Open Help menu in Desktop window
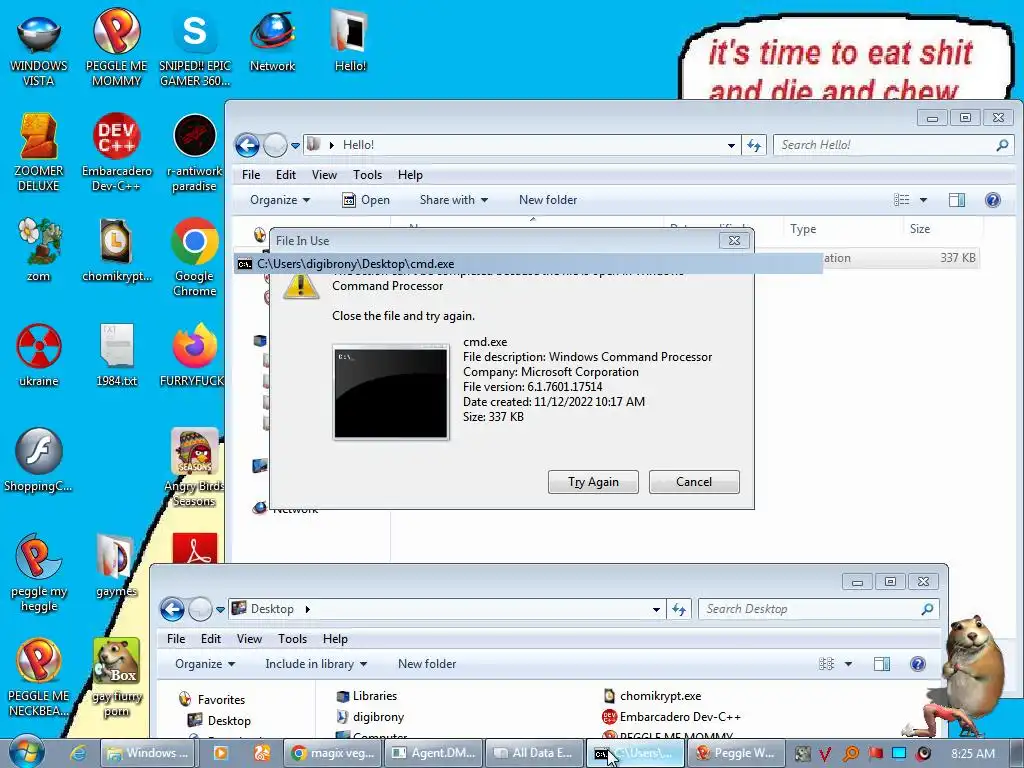Screen dimensions: 1024x768 pos(335,639)
